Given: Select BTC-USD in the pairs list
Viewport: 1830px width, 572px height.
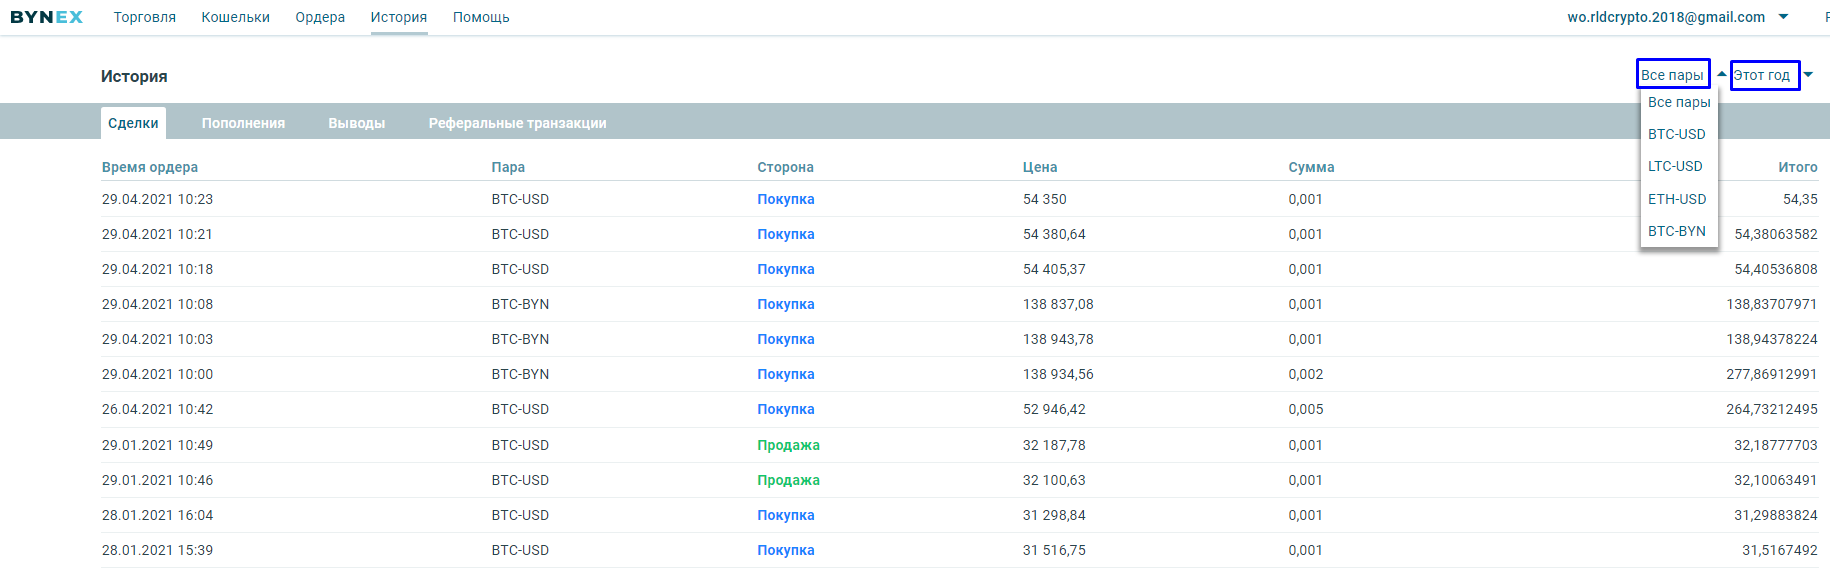Looking at the screenshot, I should tap(1677, 134).
